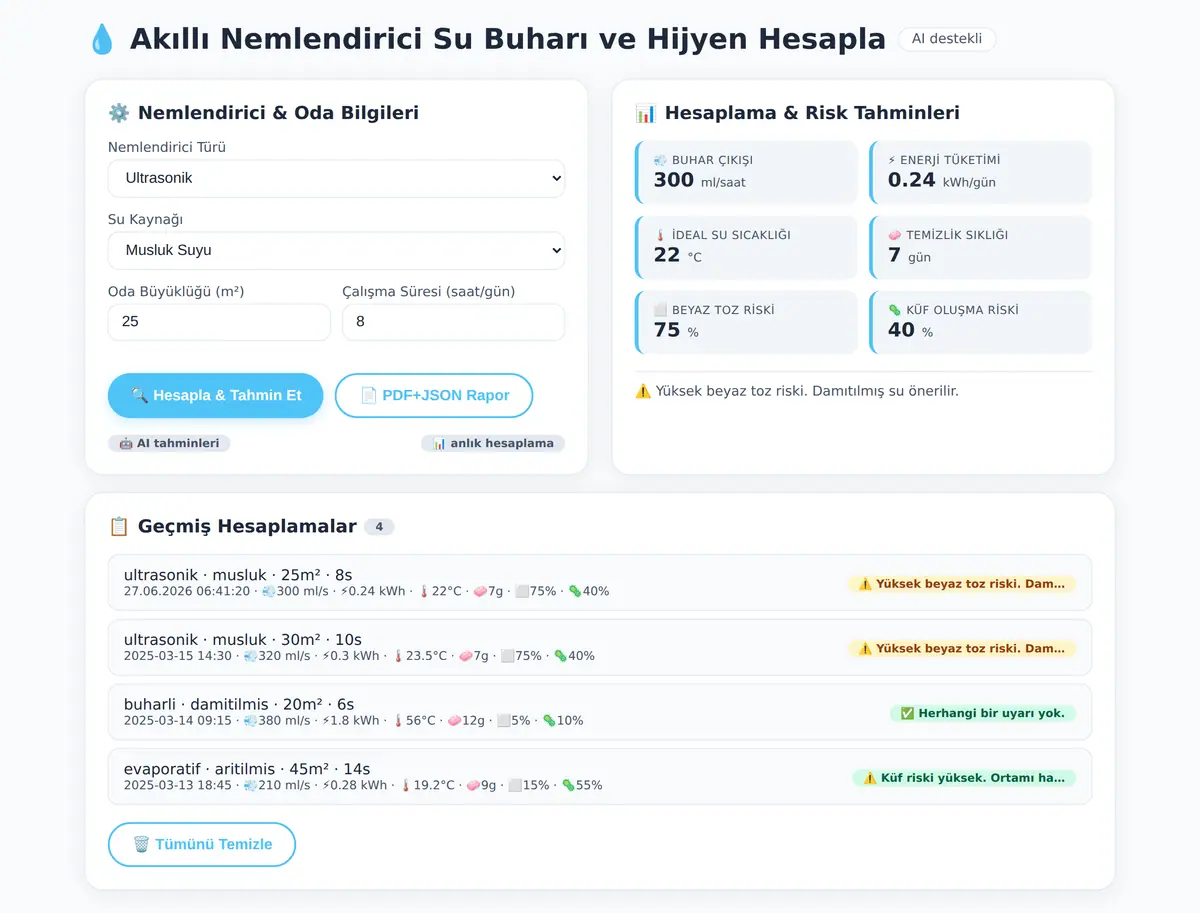Viewport: 1200px width, 913px height.
Task: Click the water drop icon in title
Action: (x=102, y=40)
